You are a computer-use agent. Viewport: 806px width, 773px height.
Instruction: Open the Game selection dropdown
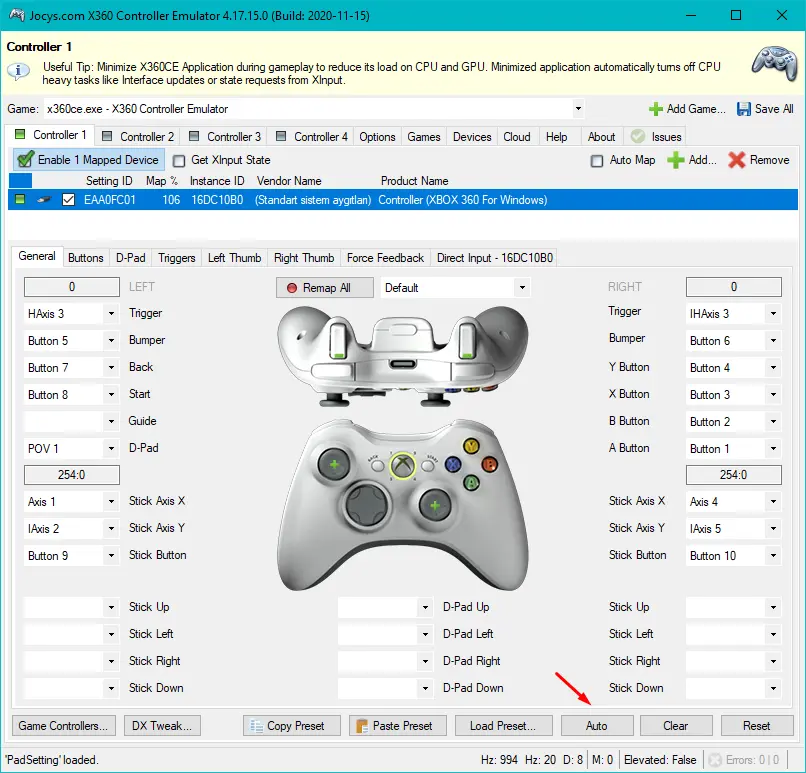(x=578, y=108)
